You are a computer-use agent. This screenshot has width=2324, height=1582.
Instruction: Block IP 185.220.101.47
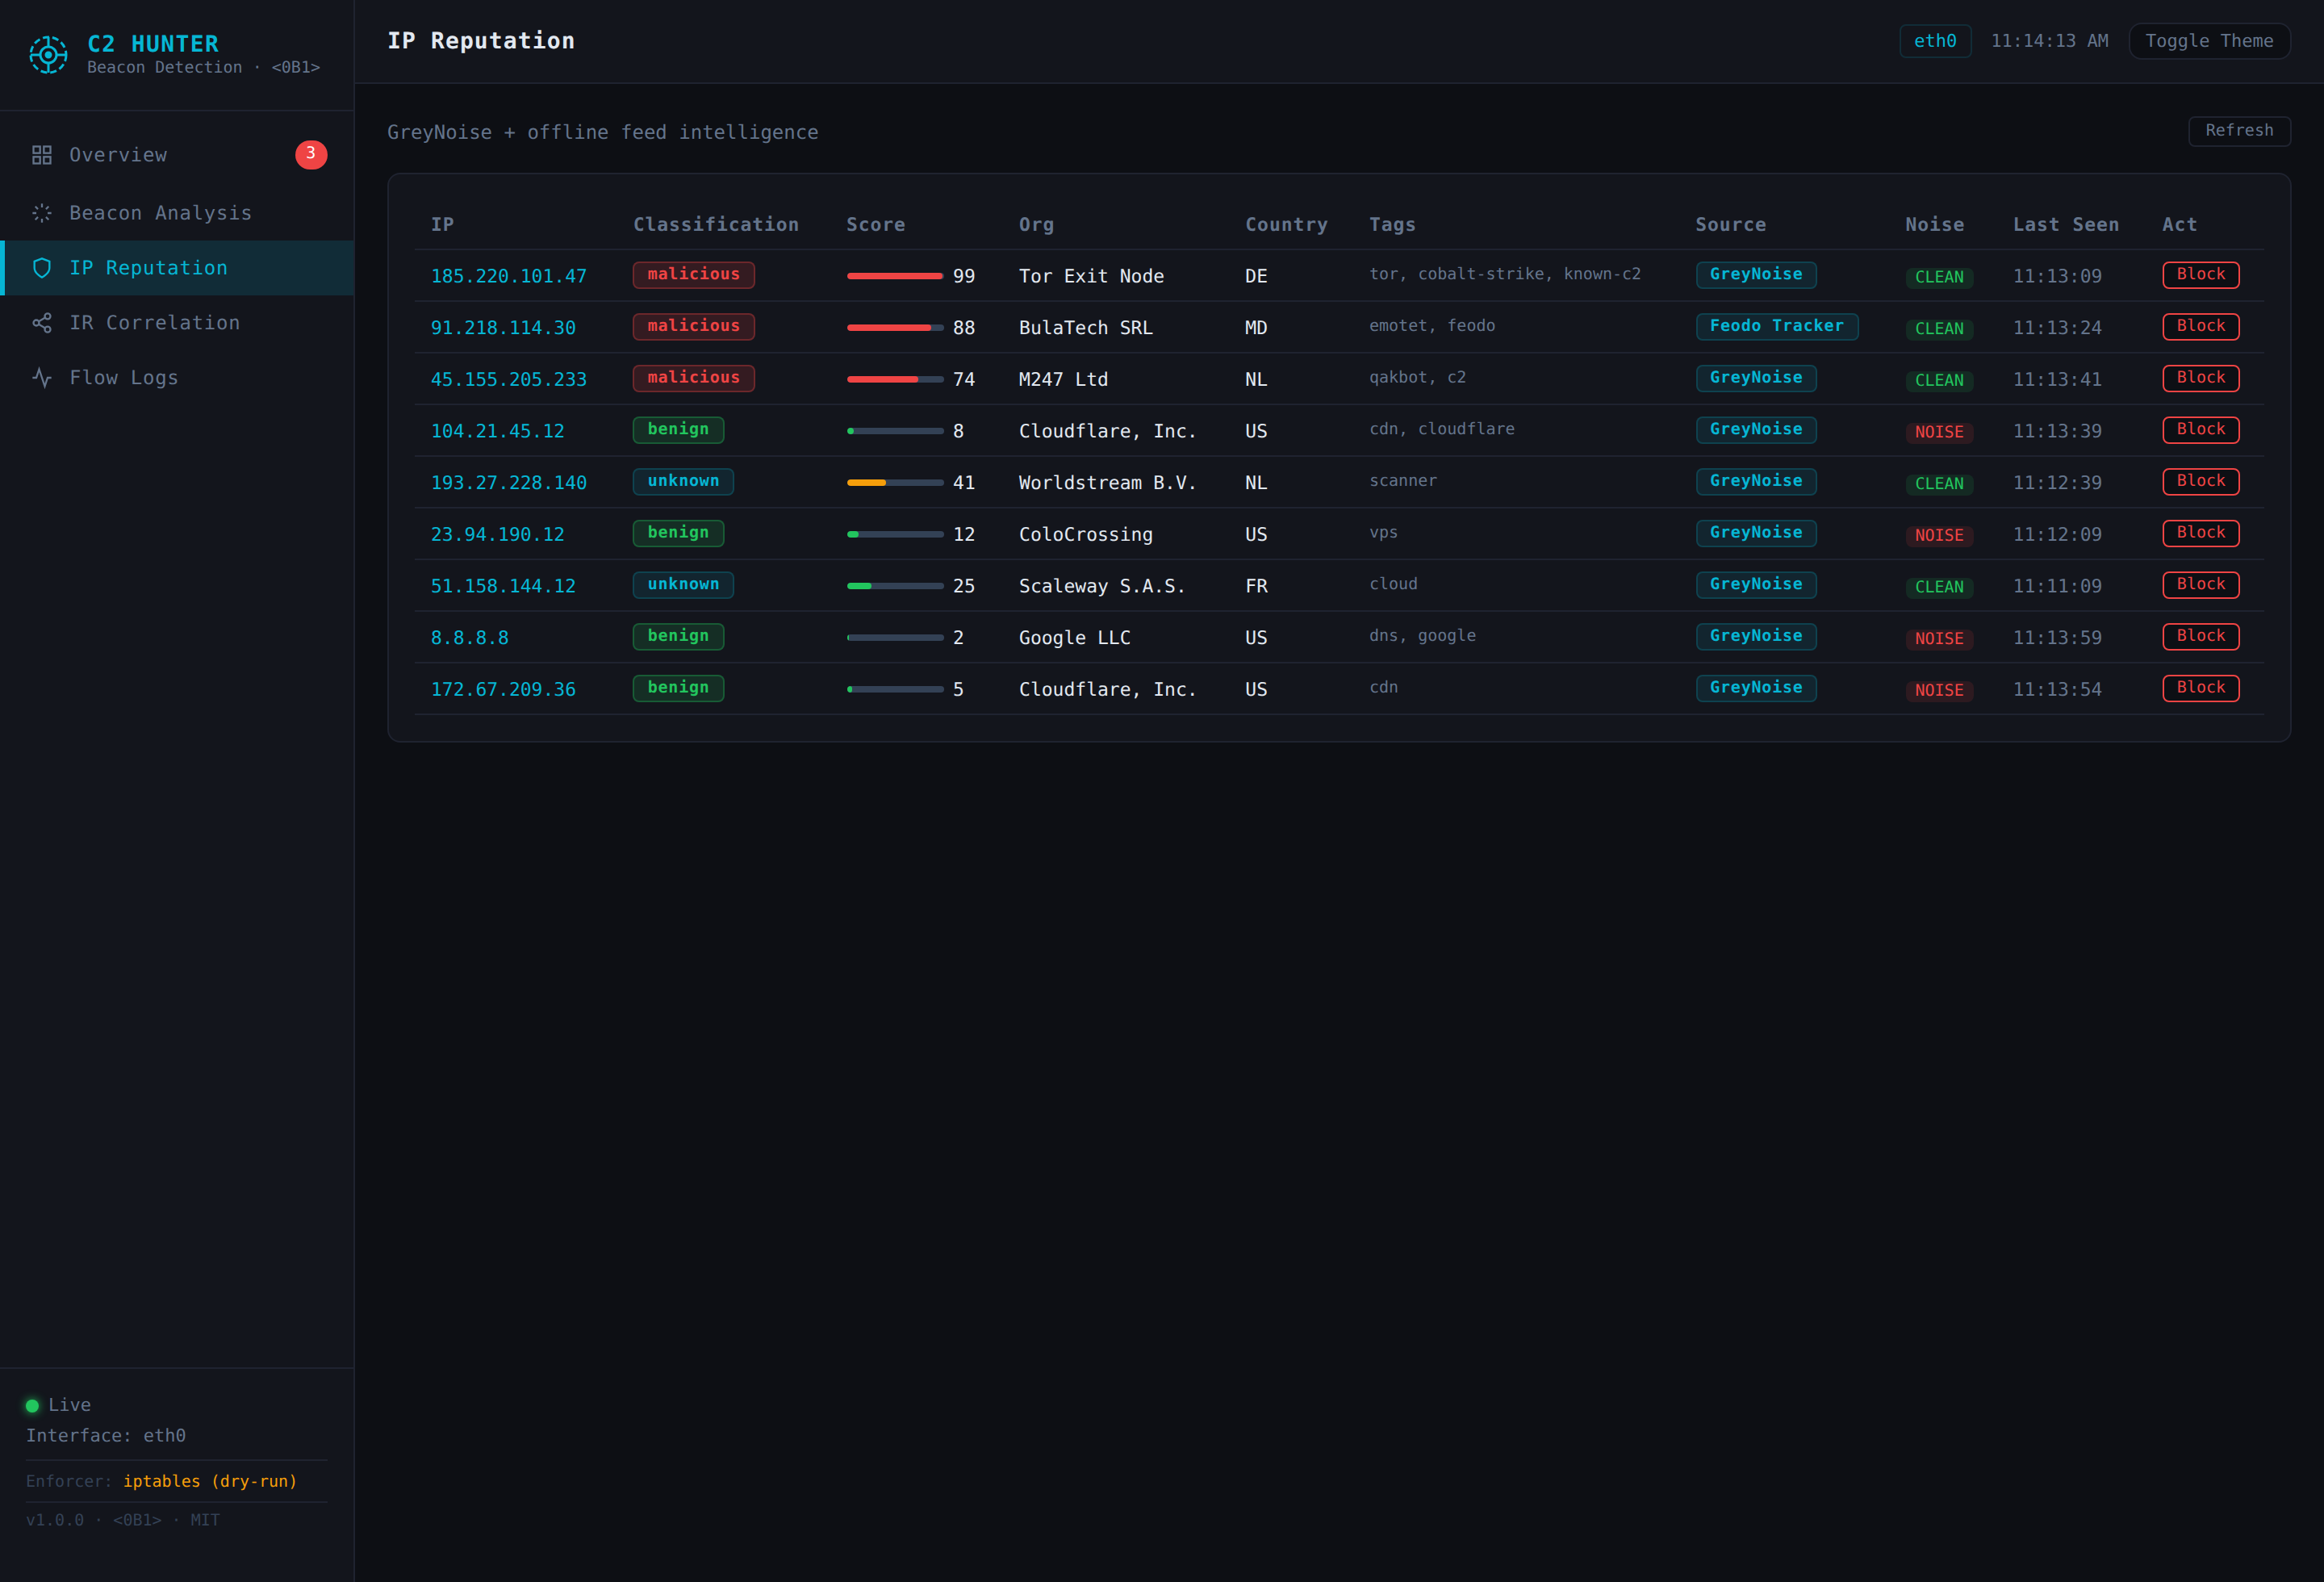click(2200, 275)
